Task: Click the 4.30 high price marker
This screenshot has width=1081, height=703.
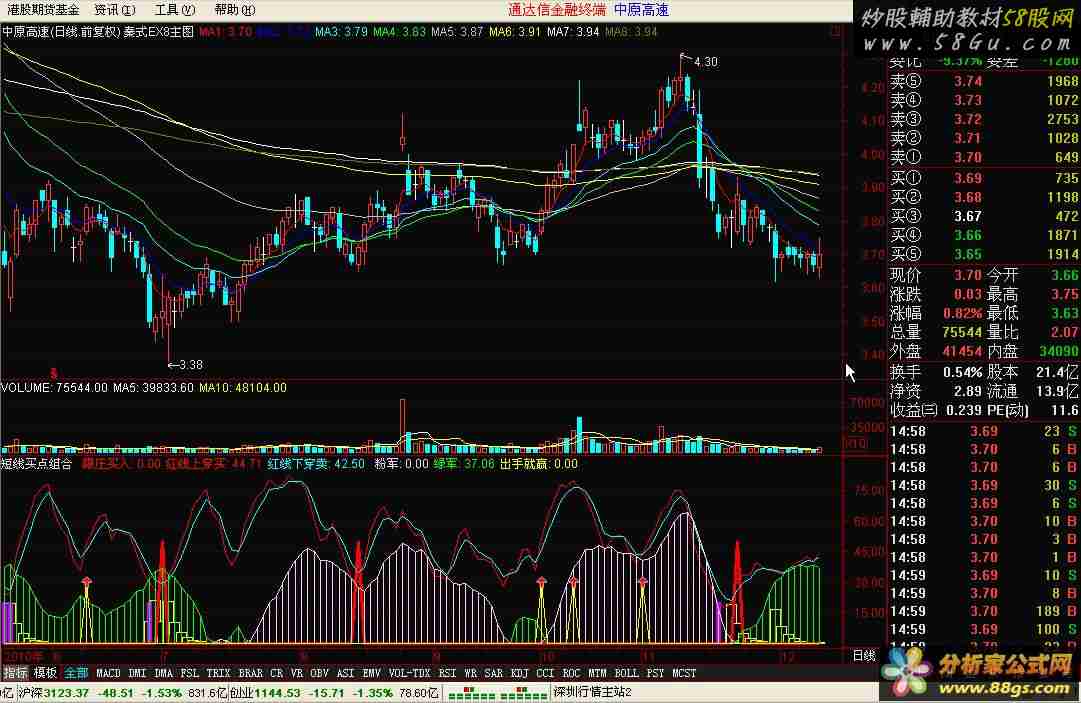Action: pyautogui.click(x=705, y=62)
